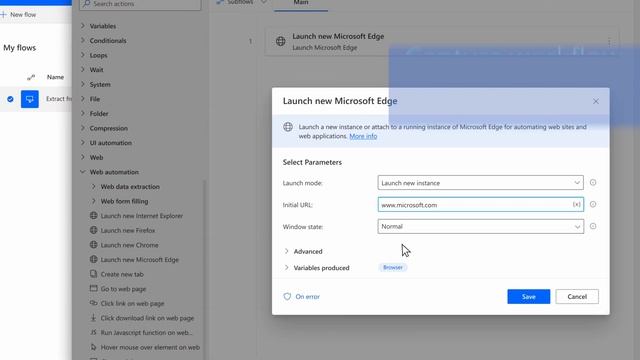
Task: Select Go to web page action
Action: click(123, 289)
